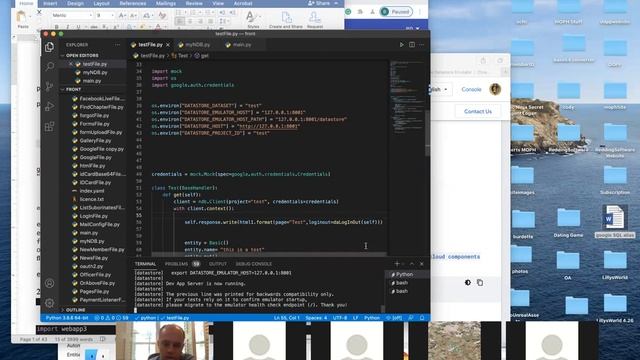Select the Output panel tab
Image resolution: width=640 pixels, height=360 pixels.
click(x=218, y=264)
